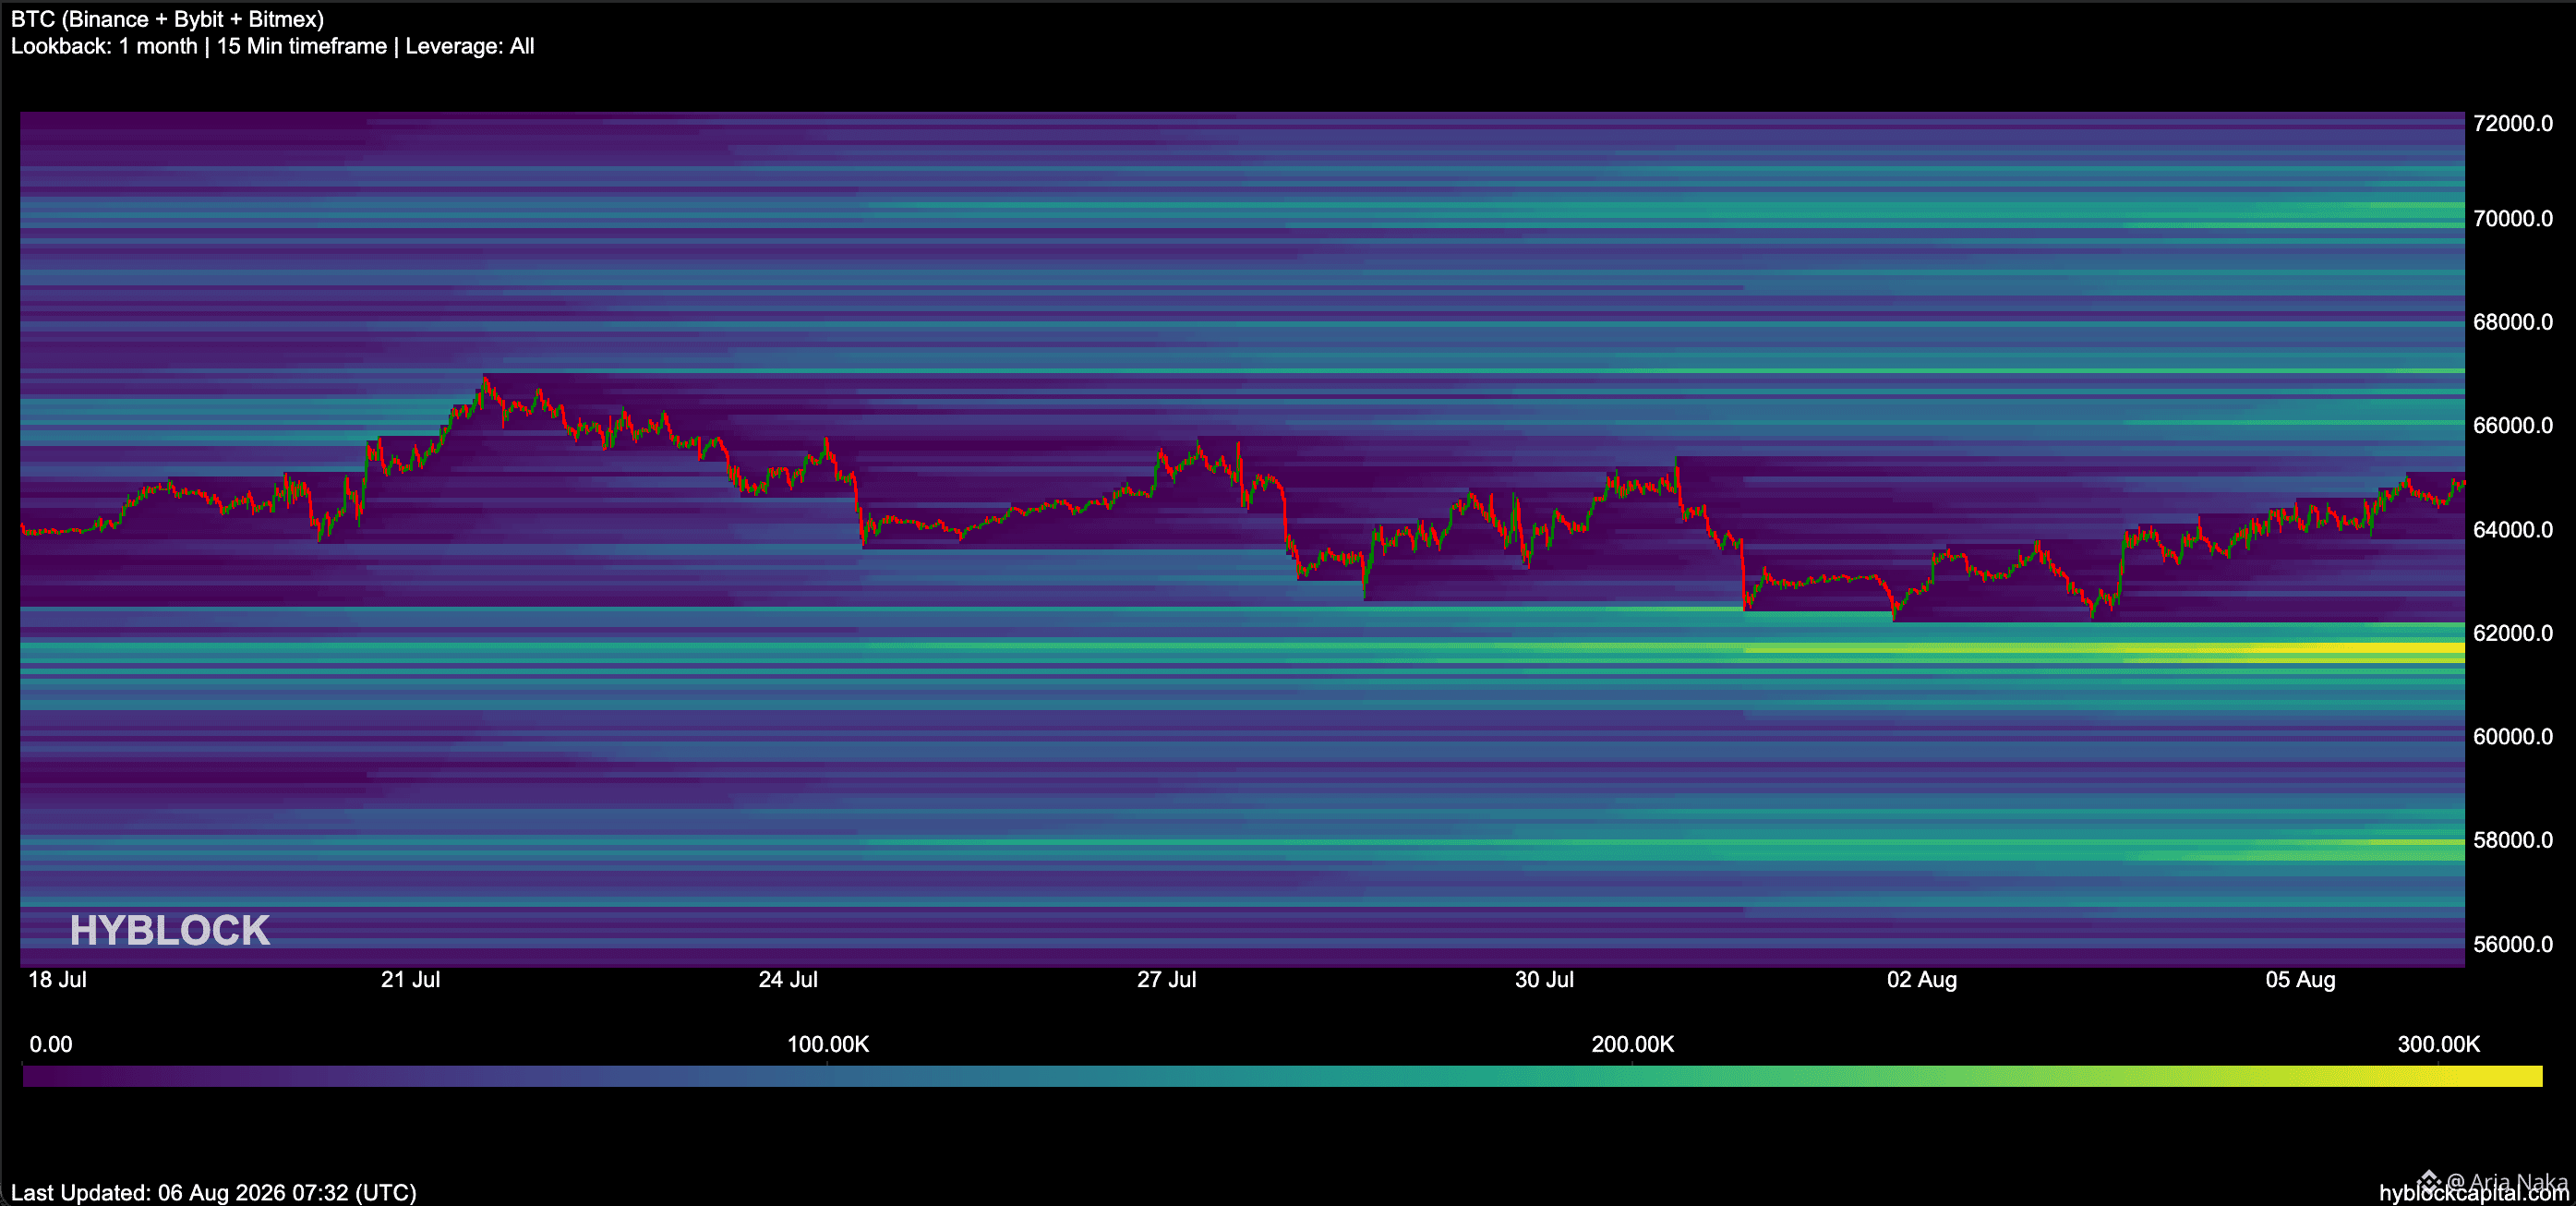2576x1206 pixels.
Task: Select the 58000.0 price axis label
Action: click(x=2512, y=840)
